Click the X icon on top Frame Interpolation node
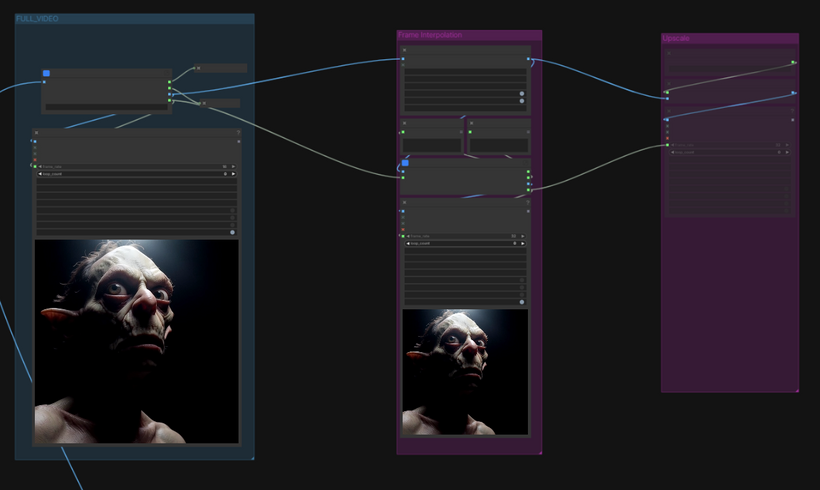This screenshot has width=820, height=490. (x=405, y=50)
